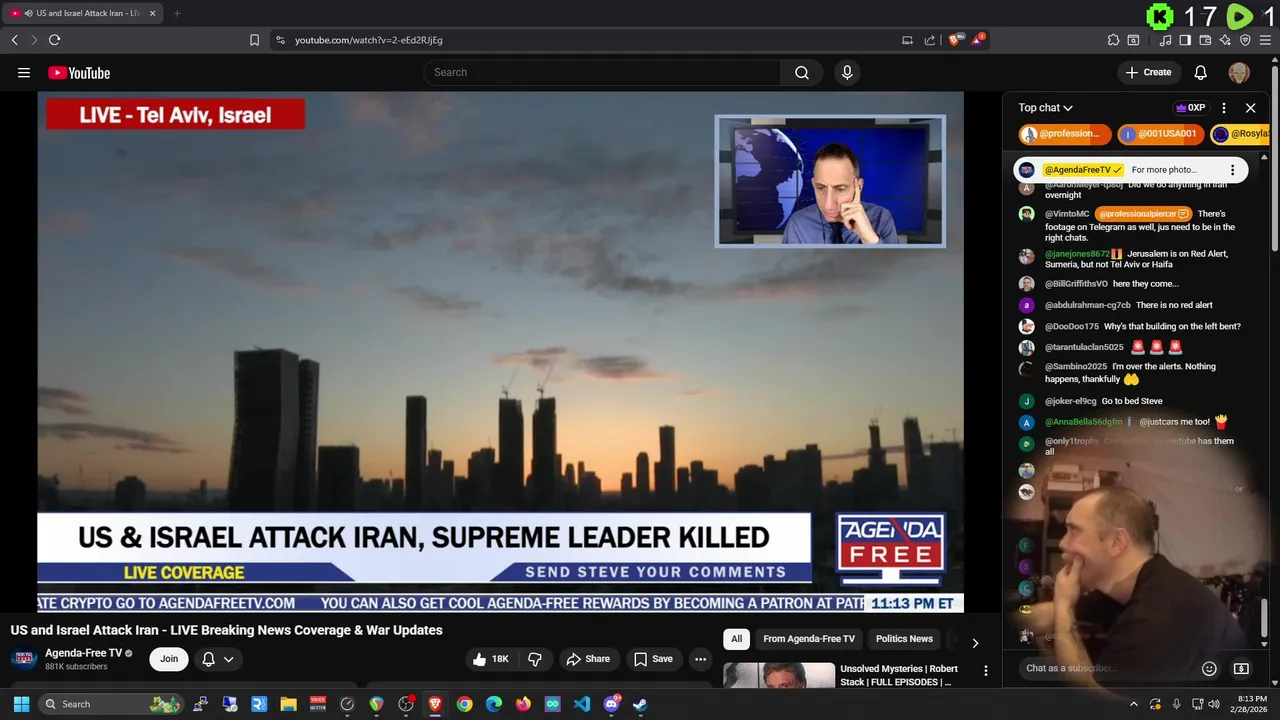
Task: Open the browser extensions puzzle icon
Action: pyautogui.click(x=1113, y=40)
